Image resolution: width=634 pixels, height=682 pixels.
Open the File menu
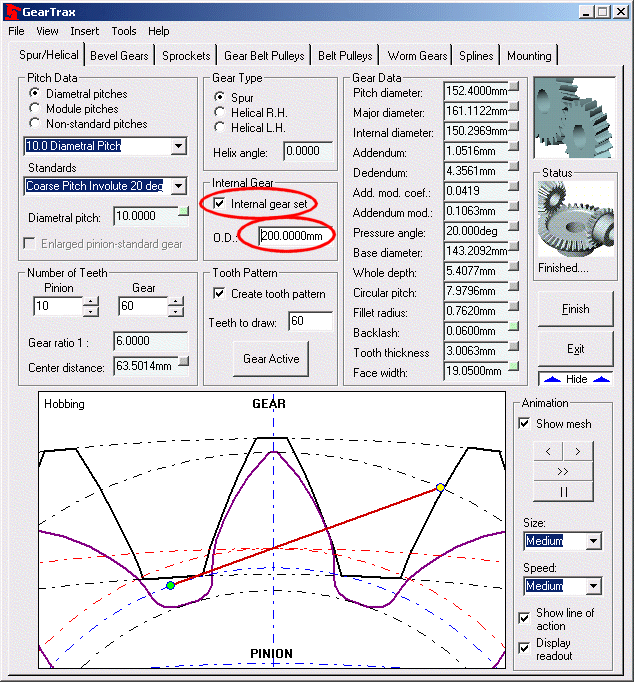click(x=17, y=31)
